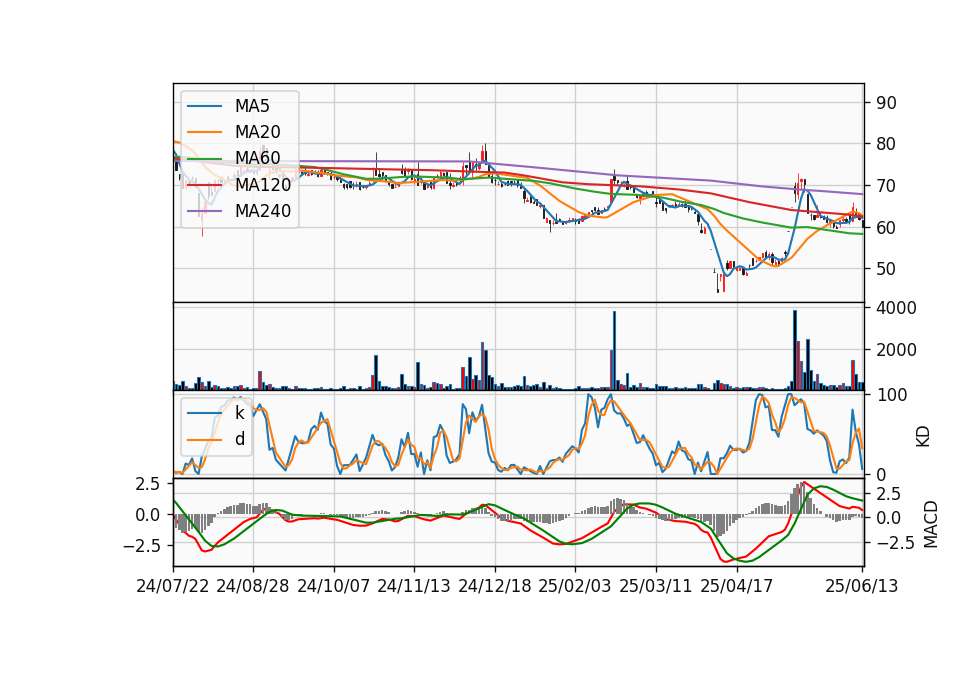Click the MA20 legend label
The width and height of the screenshot is (960, 690).
tap(257, 132)
